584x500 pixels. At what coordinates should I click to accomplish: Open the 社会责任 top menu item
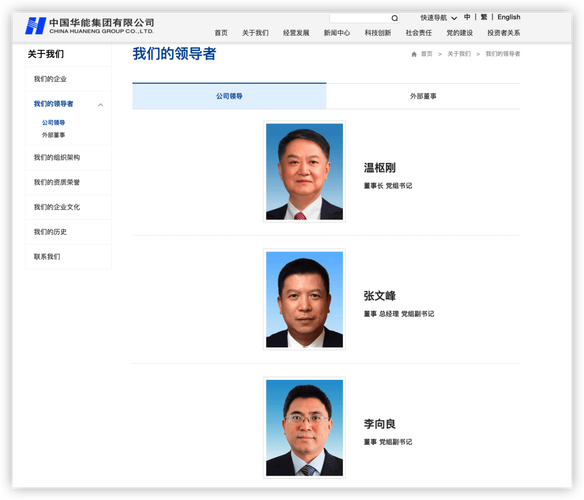[x=419, y=33]
